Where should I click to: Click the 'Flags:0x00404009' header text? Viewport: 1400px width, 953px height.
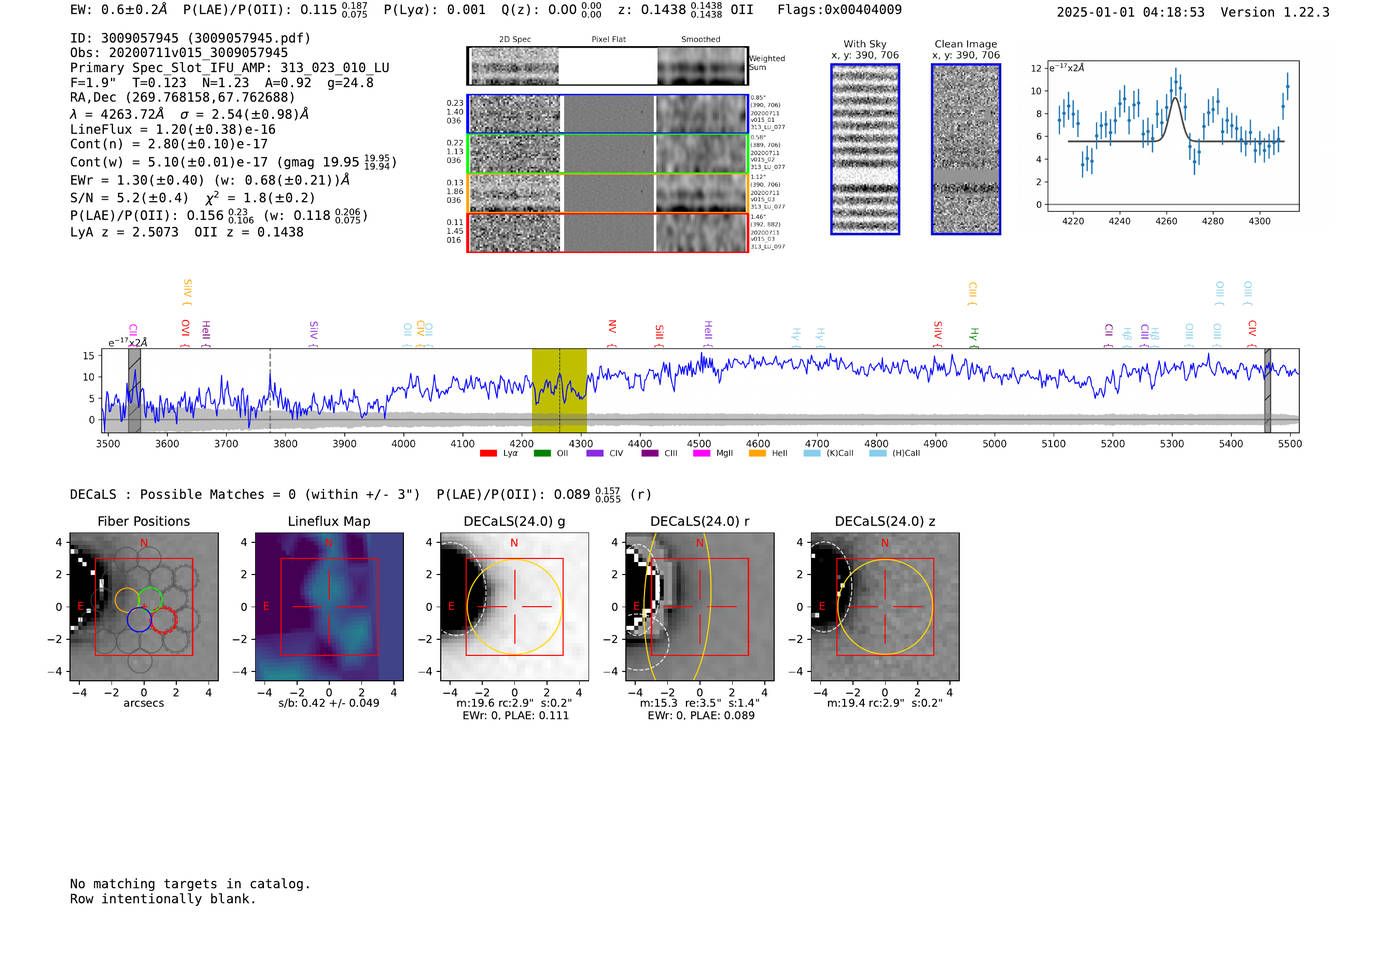click(x=839, y=10)
